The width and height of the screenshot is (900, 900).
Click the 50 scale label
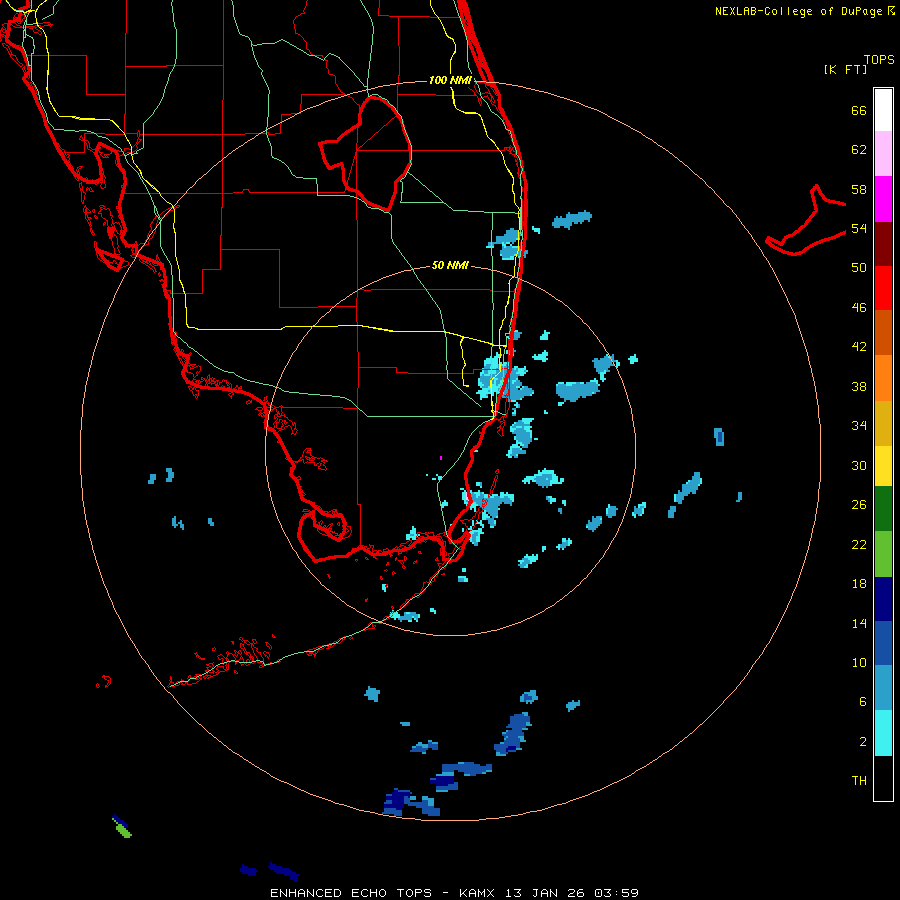(x=859, y=268)
